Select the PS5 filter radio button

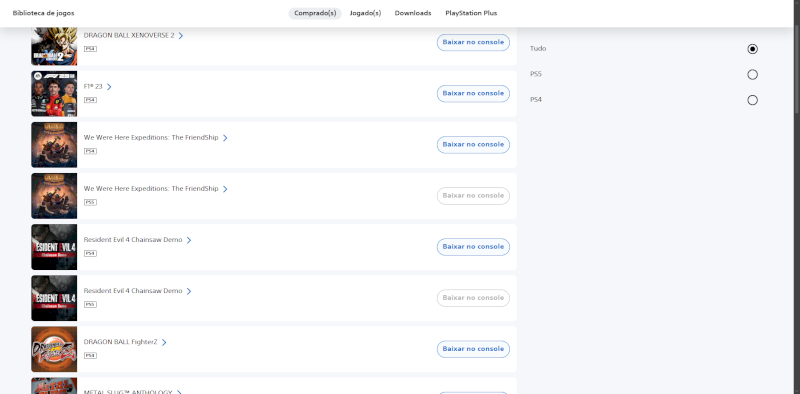click(x=752, y=75)
